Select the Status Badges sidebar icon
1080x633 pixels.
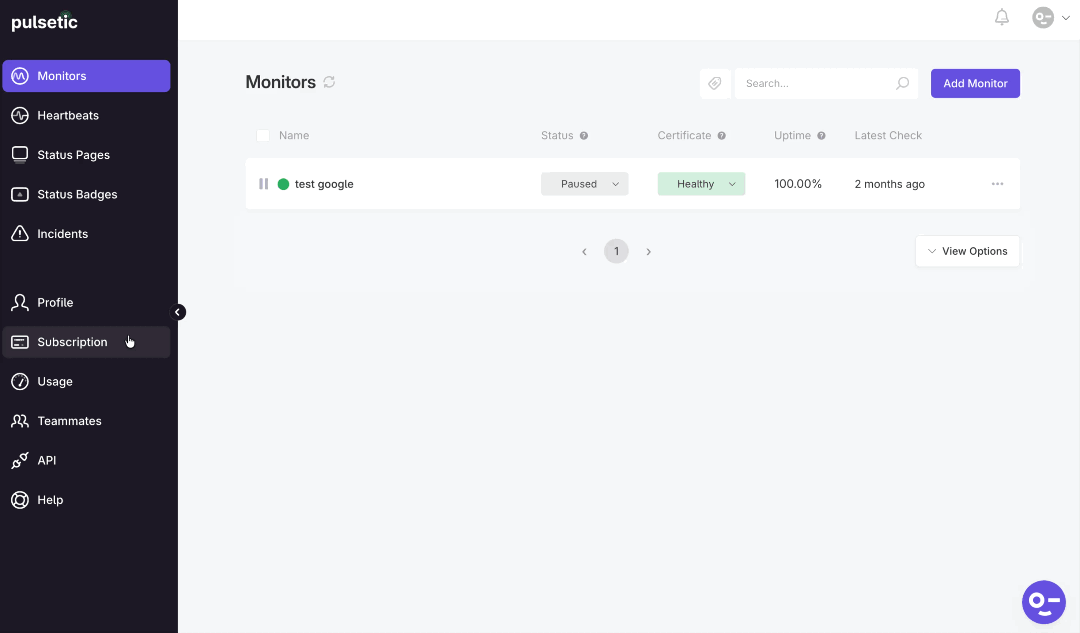point(19,194)
